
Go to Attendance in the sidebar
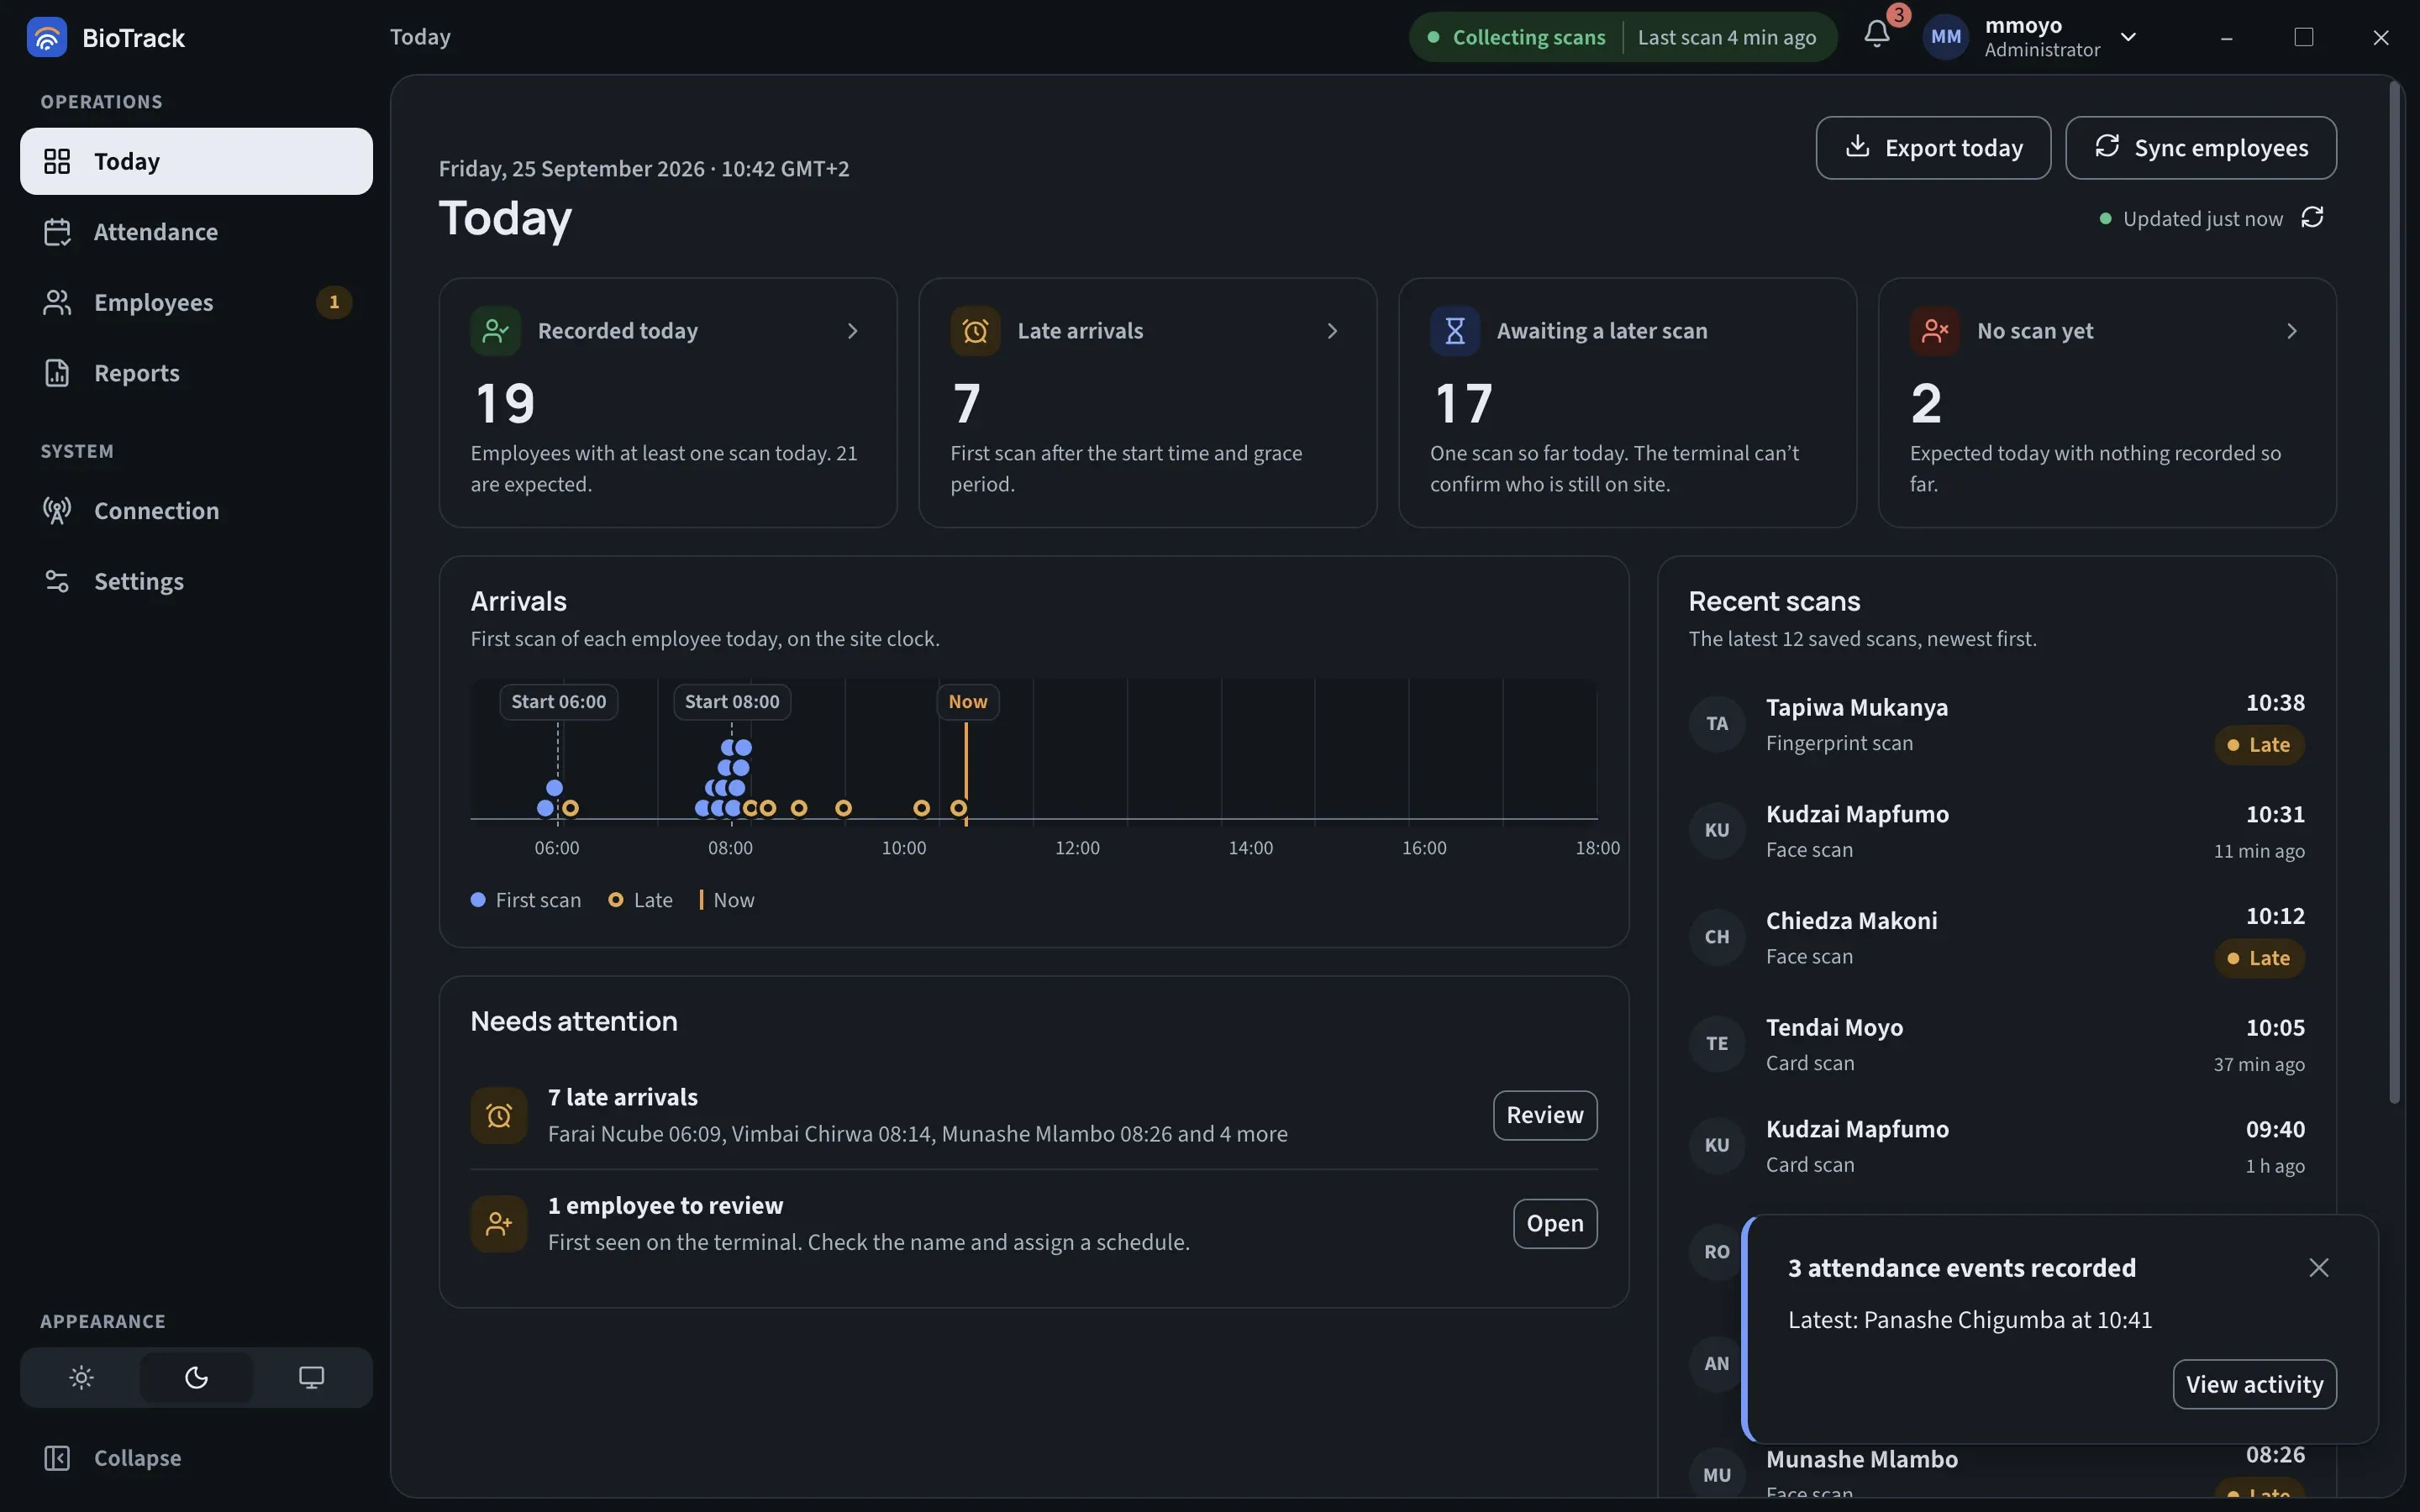(196, 232)
